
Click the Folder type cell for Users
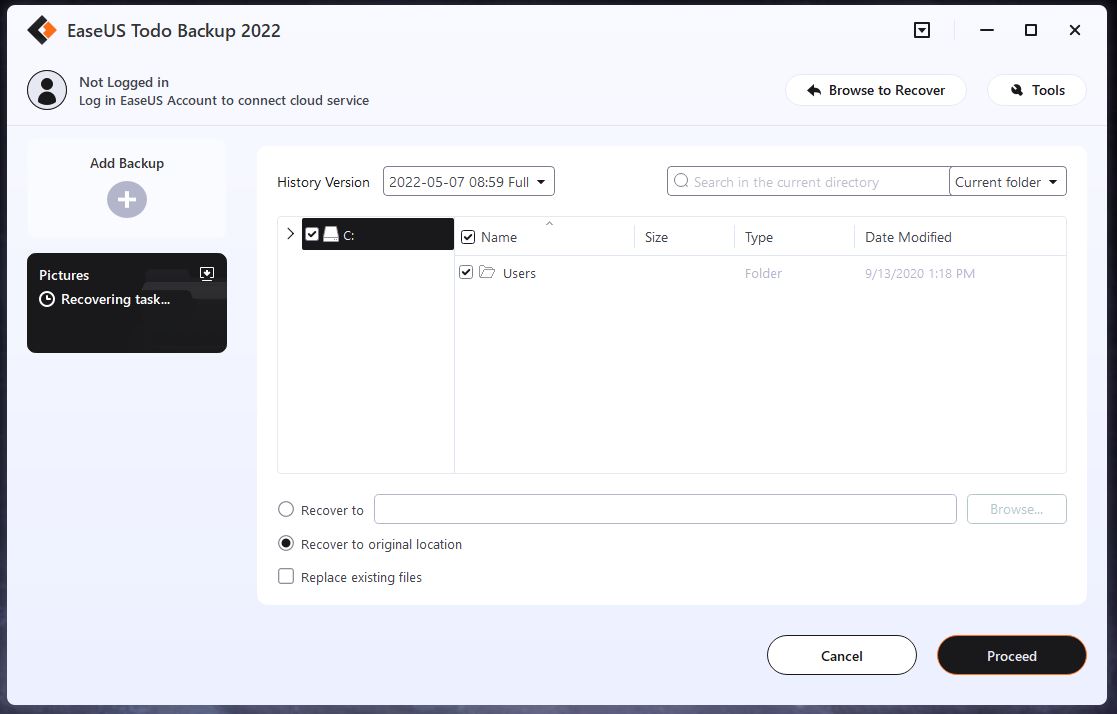tap(763, 274)
